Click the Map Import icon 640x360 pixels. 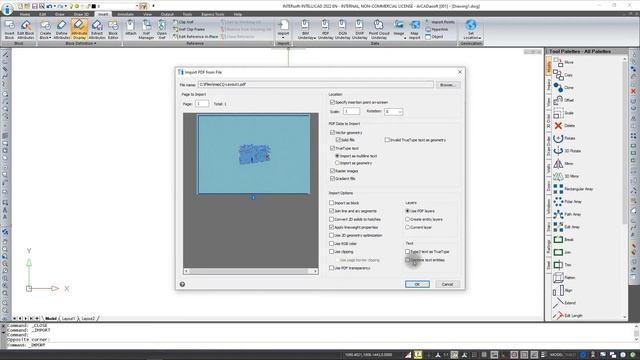(x=414, y=29)
